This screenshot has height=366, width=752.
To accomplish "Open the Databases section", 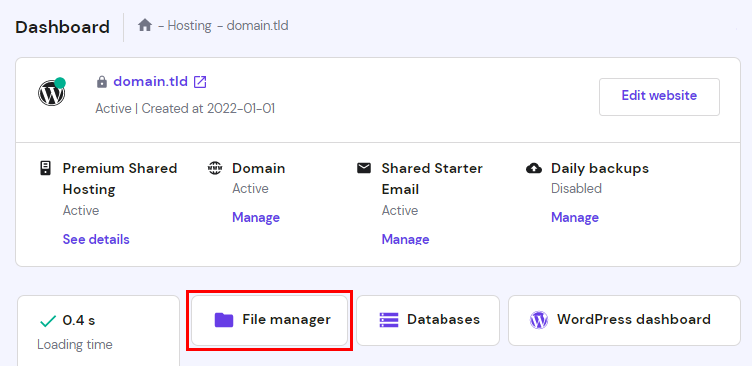I will tap(428, 320).
